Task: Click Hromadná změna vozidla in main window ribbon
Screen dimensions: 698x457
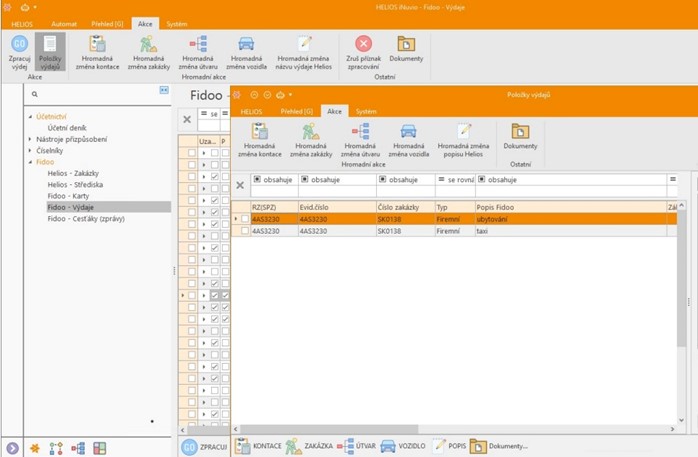Action: pos(246,53)
